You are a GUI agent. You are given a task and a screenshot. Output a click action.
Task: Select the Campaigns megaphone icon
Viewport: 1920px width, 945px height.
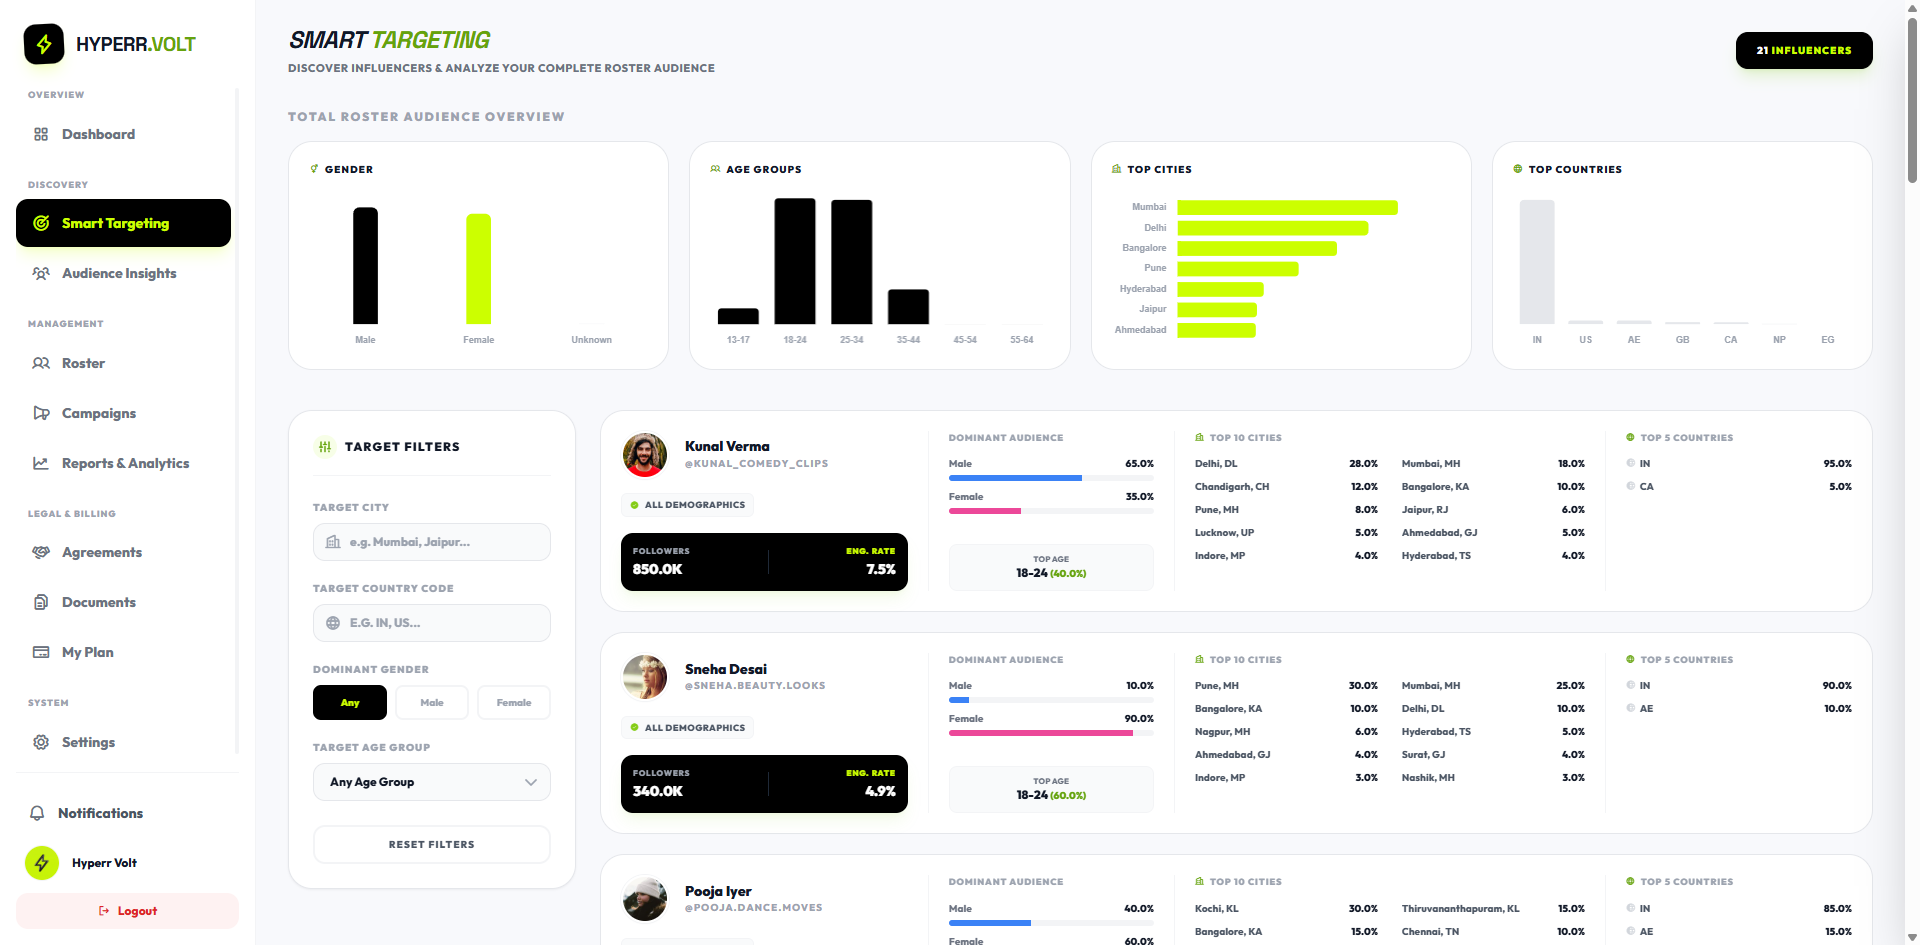pos(40,413)
